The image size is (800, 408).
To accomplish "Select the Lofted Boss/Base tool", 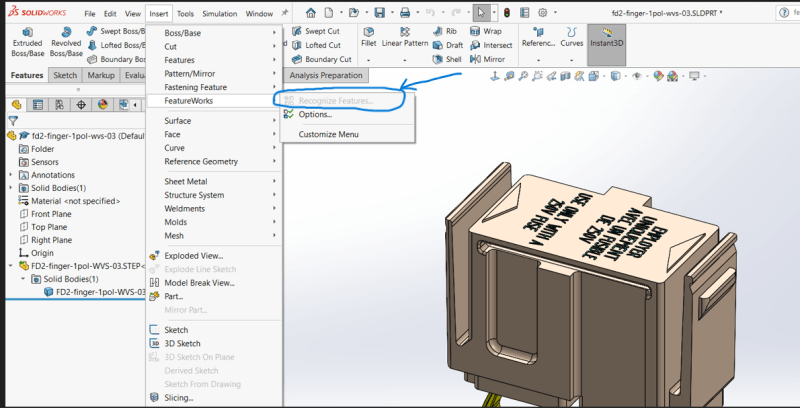I will [x=116, y=45].
